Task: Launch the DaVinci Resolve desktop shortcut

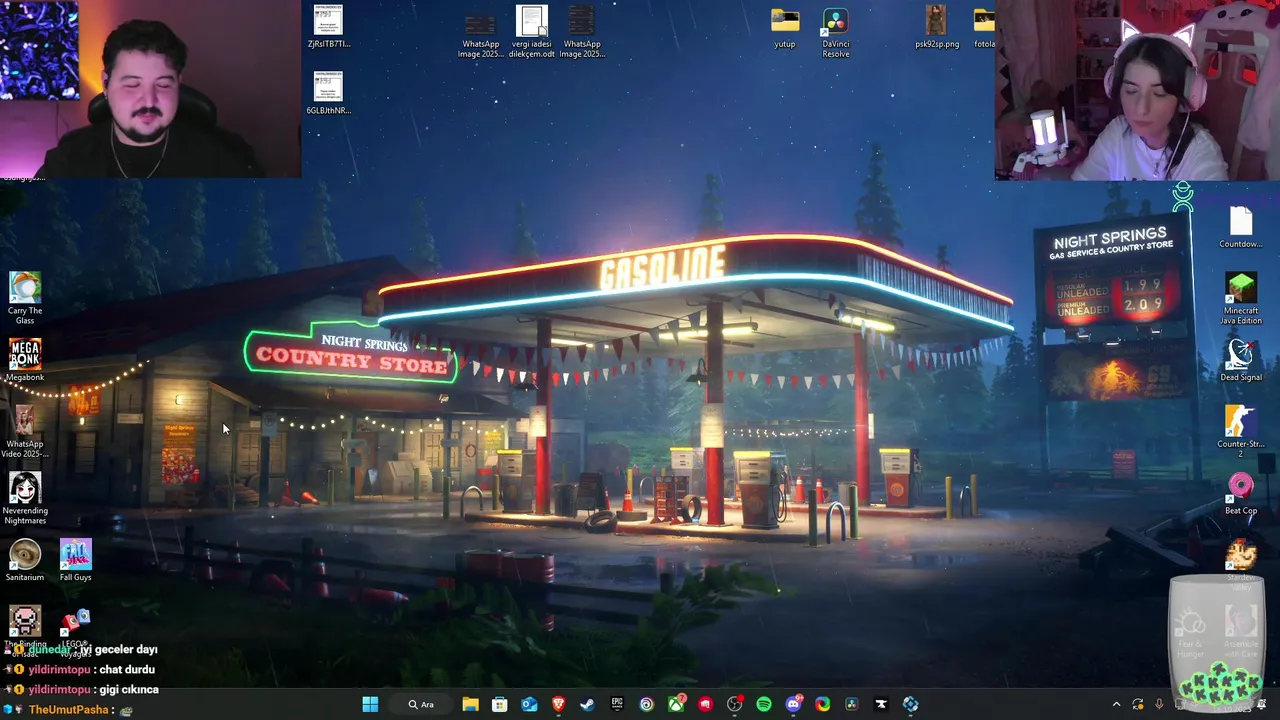Action: (836, 31)
